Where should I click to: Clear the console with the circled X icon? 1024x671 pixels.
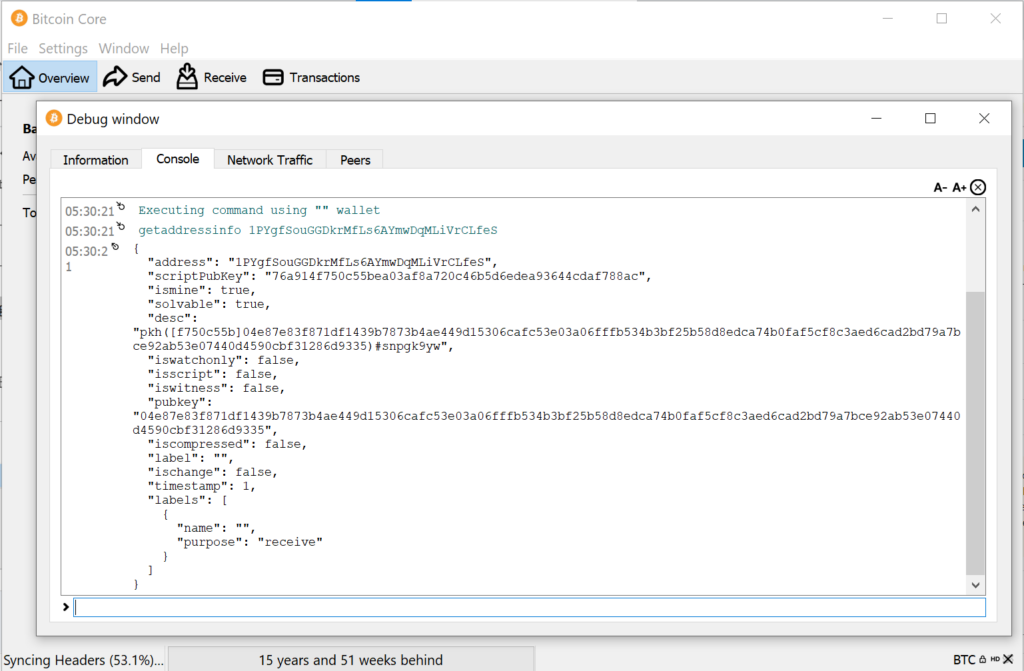978,187
